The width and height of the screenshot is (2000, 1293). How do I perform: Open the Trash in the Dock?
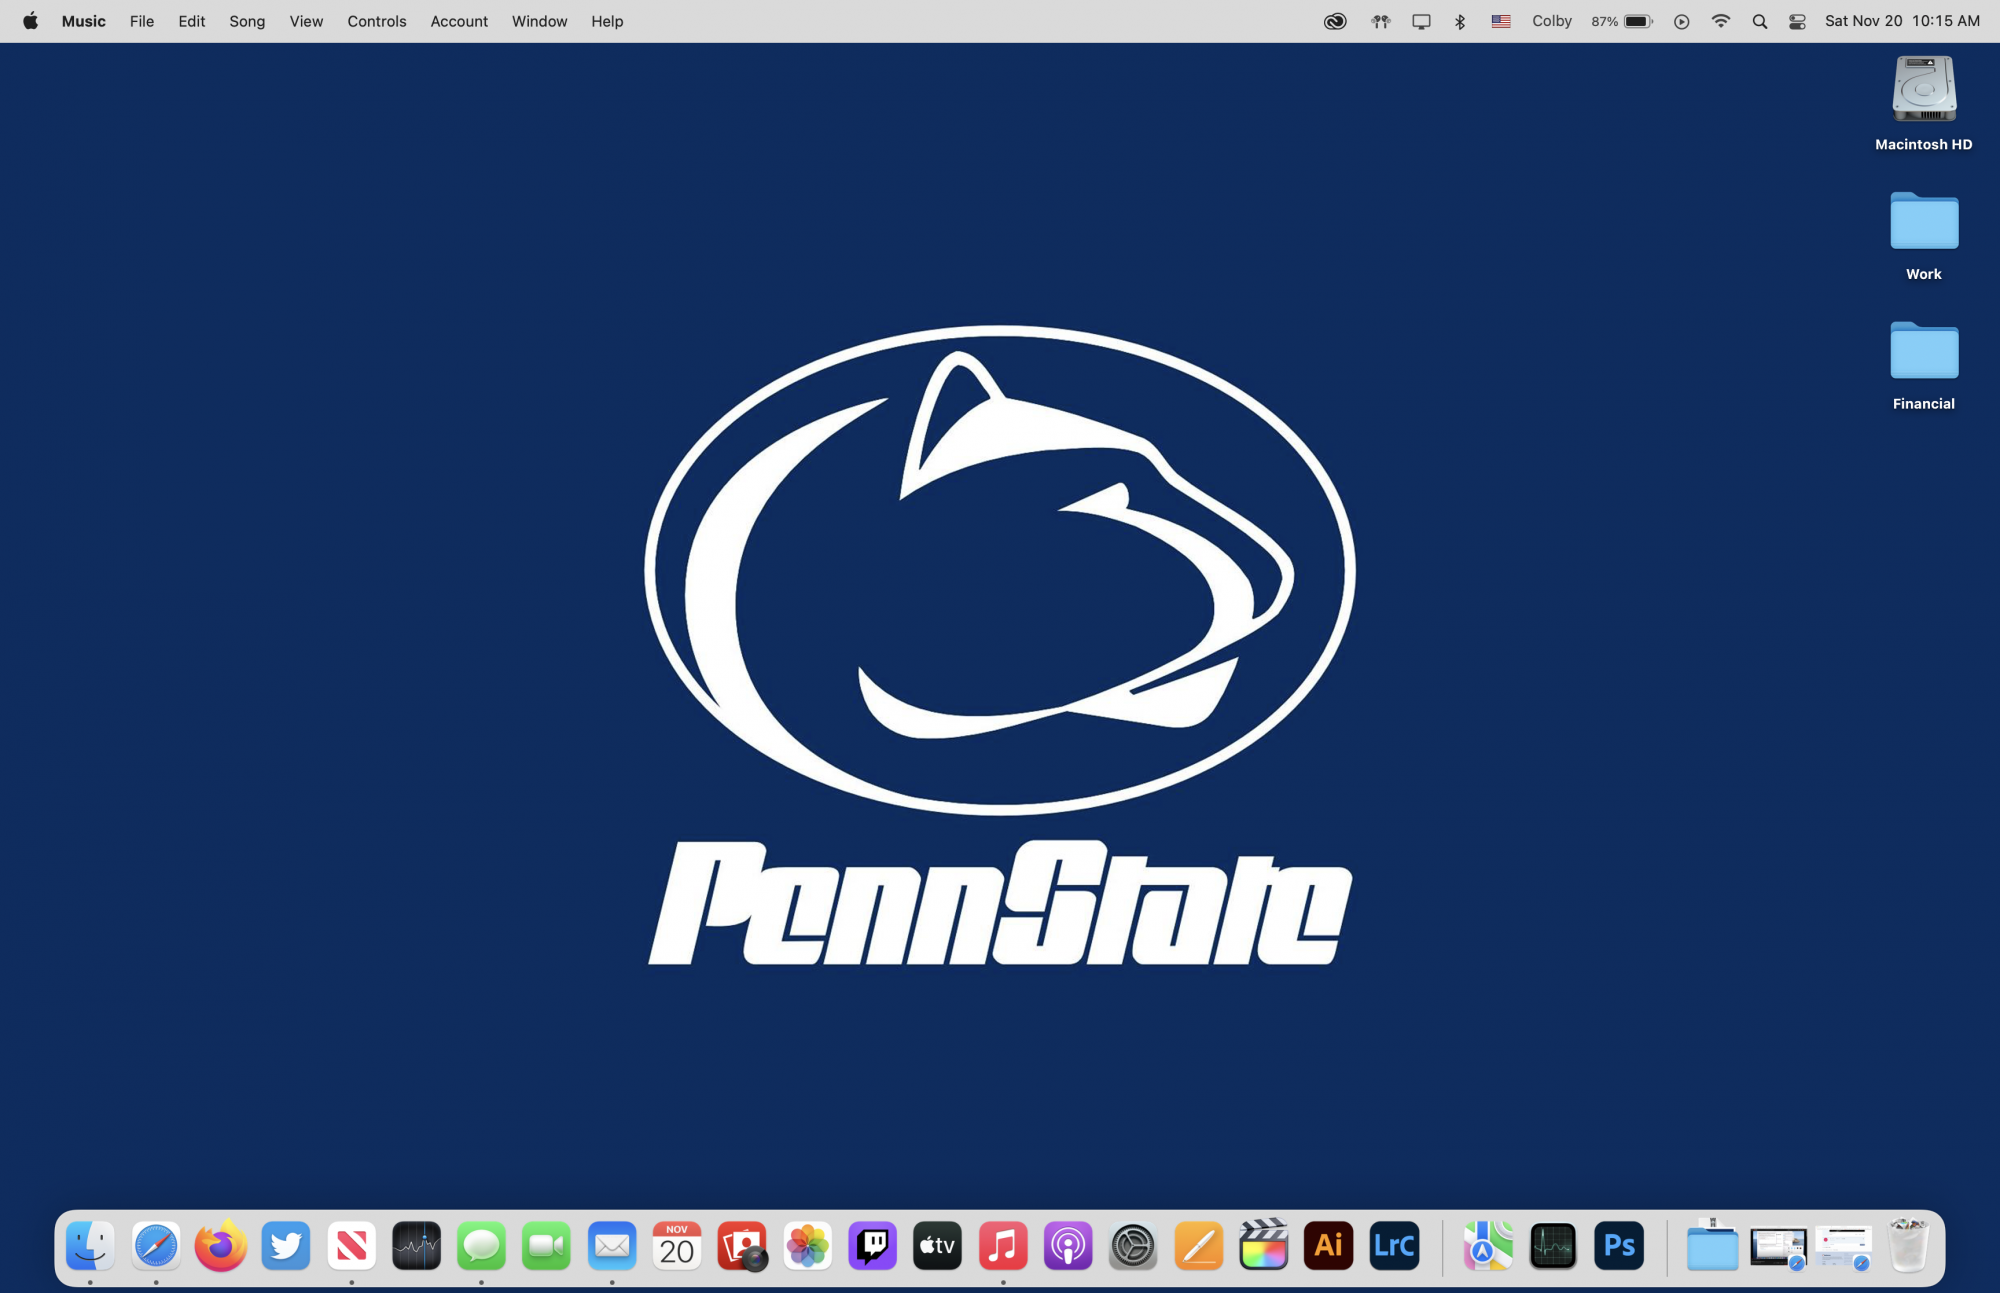click(x=1908, y=1246)
